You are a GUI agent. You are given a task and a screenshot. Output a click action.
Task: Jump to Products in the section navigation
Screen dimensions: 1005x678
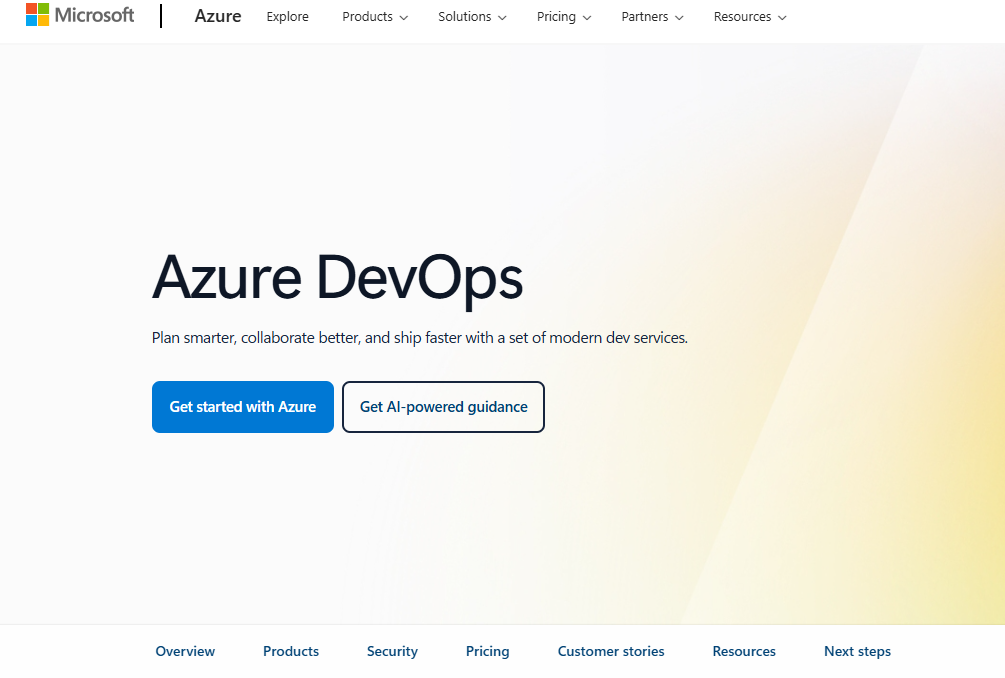tap(291, 651)
